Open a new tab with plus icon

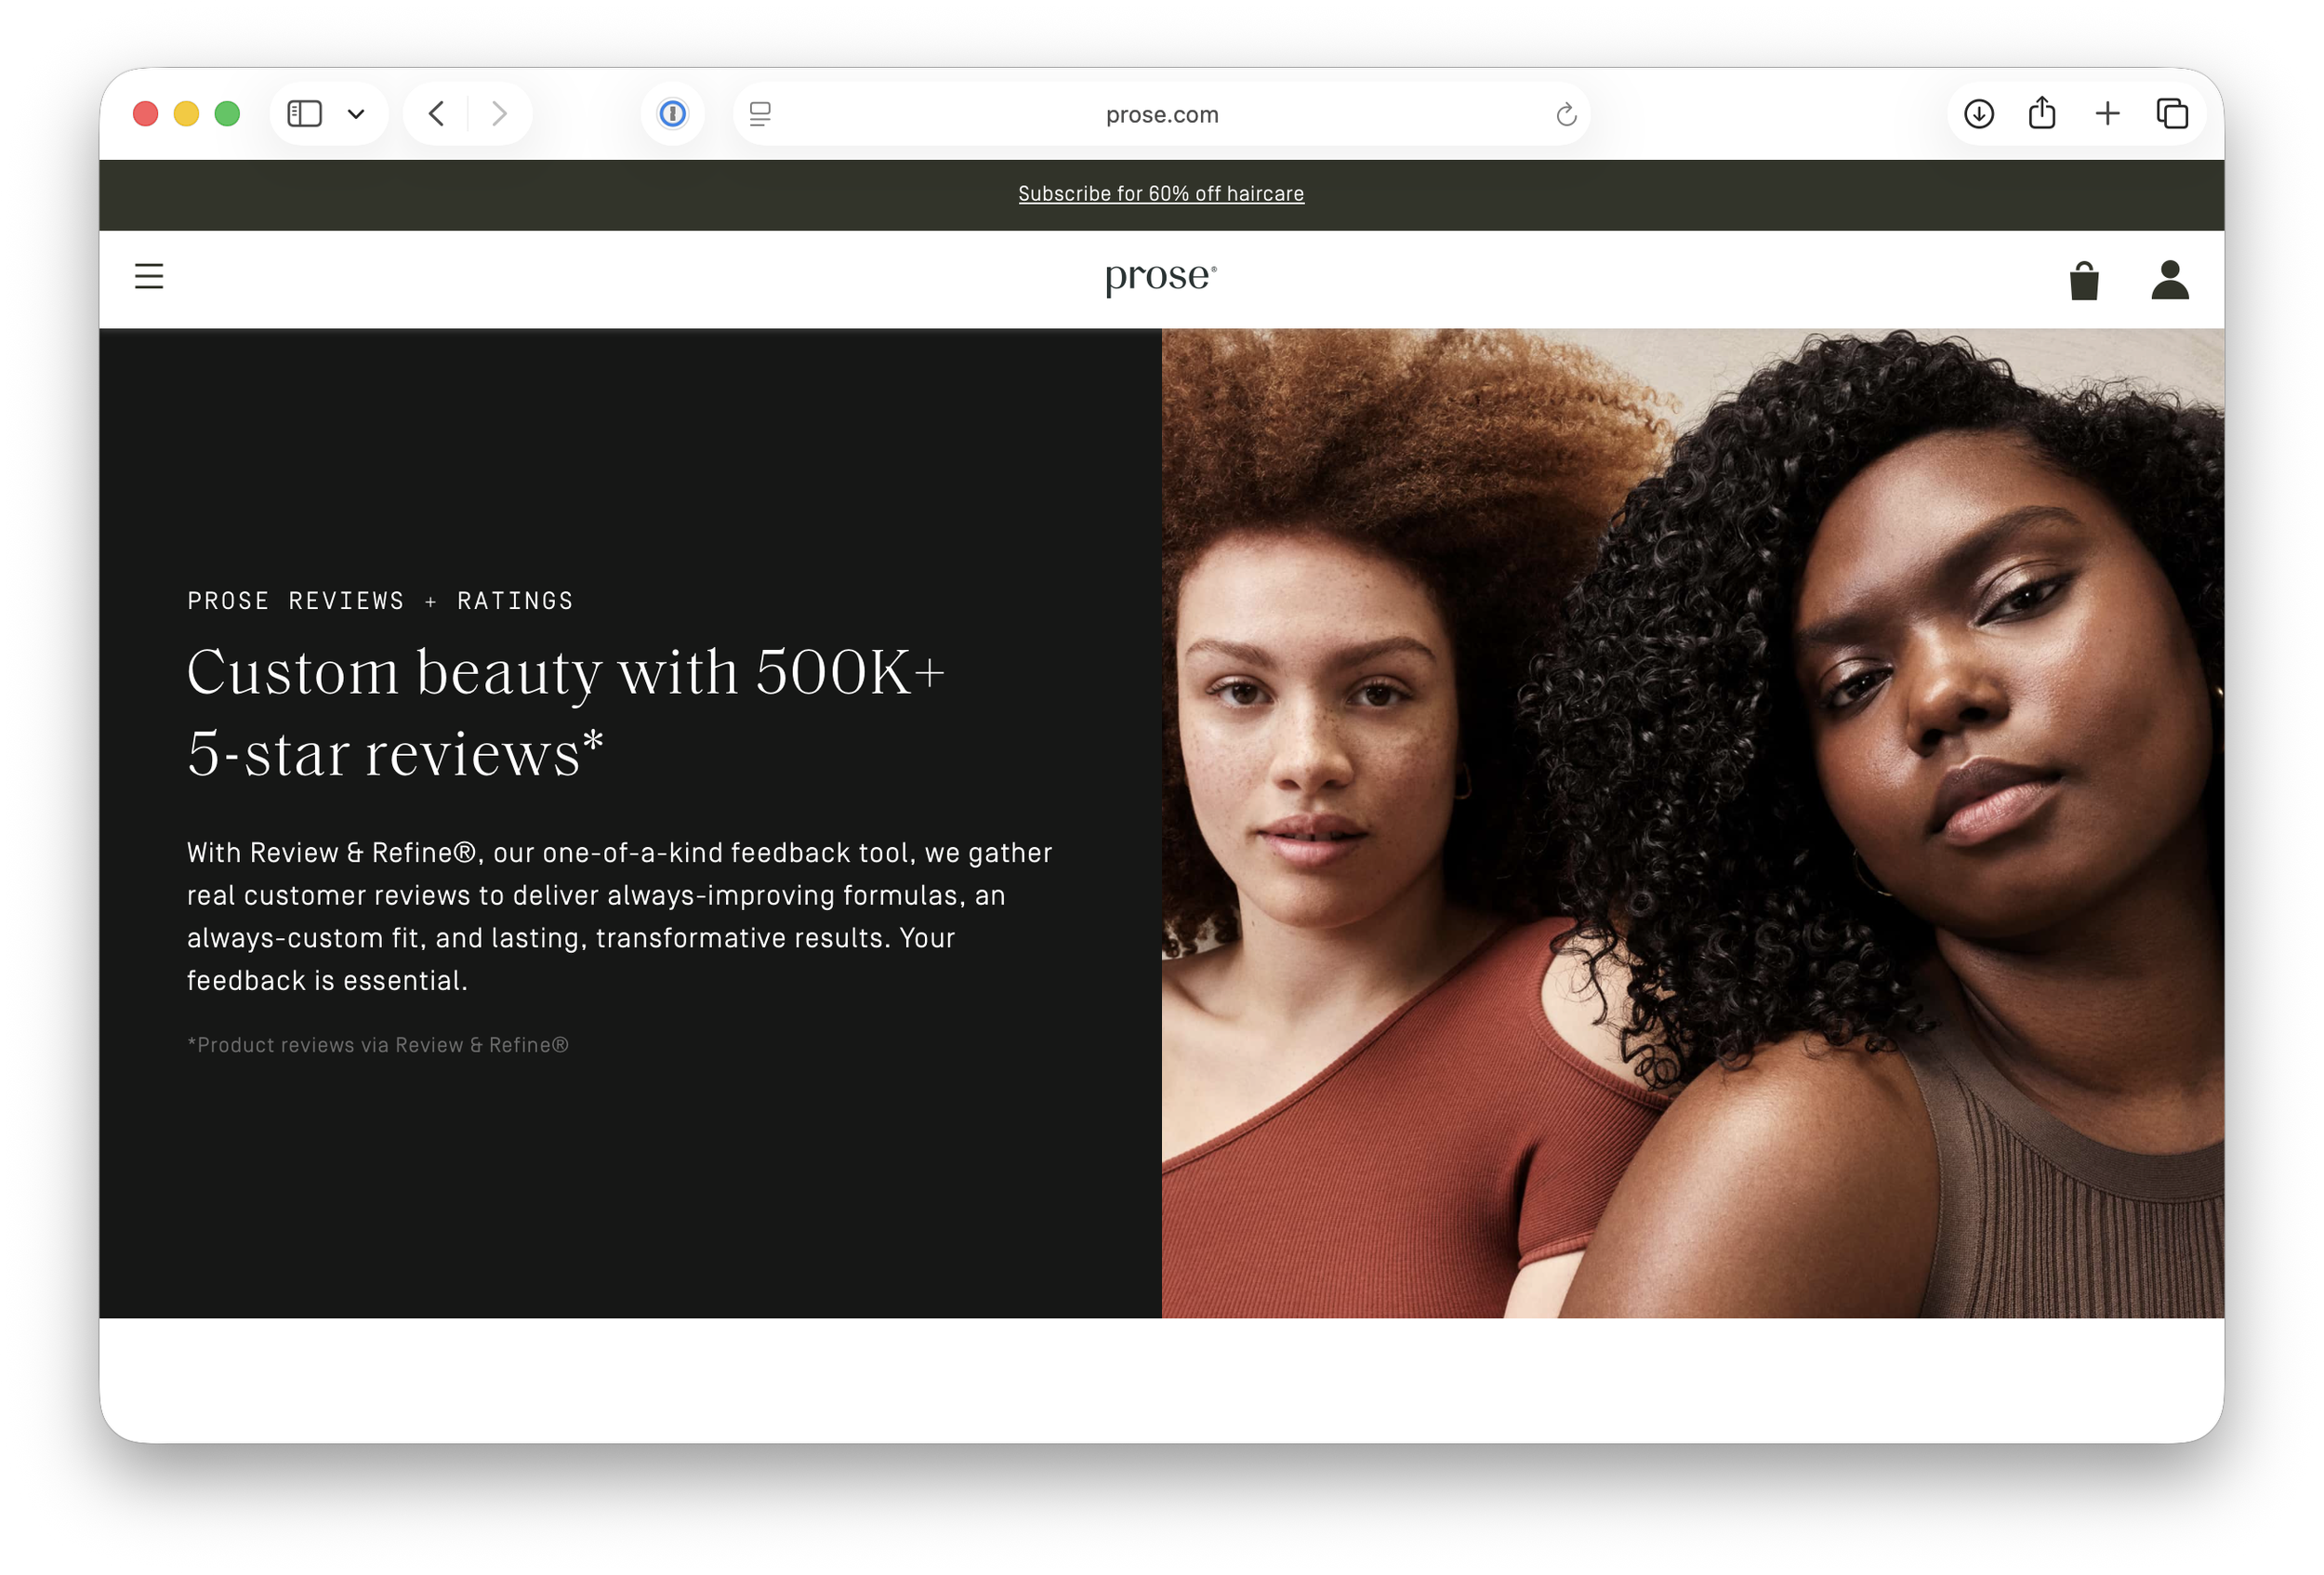[x=2107, y=114]
